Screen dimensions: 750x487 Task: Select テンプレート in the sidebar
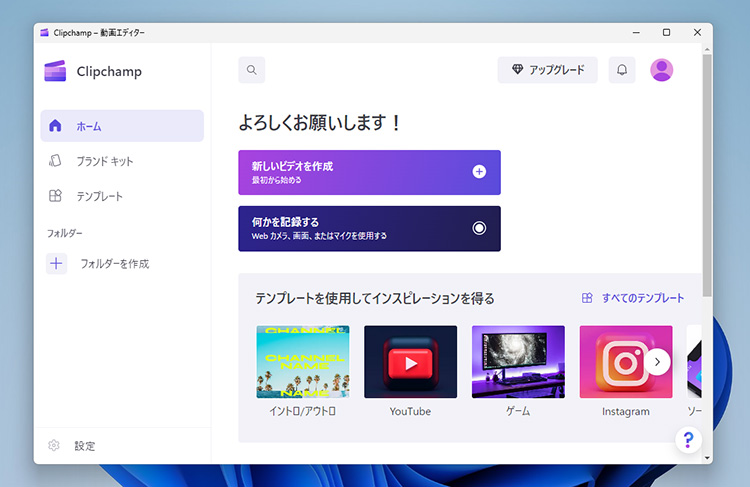pos(99,196)
